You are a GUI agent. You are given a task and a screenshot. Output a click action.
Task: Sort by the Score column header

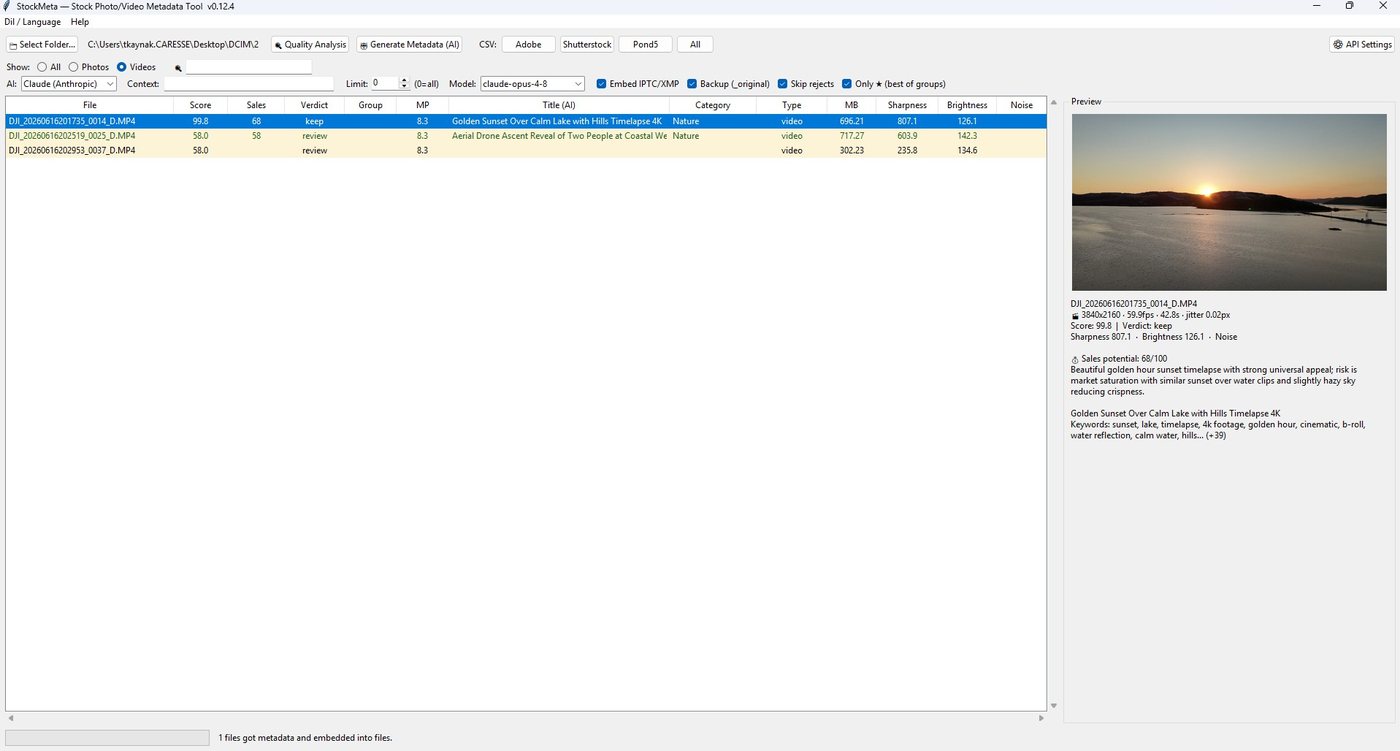[201, 105]
